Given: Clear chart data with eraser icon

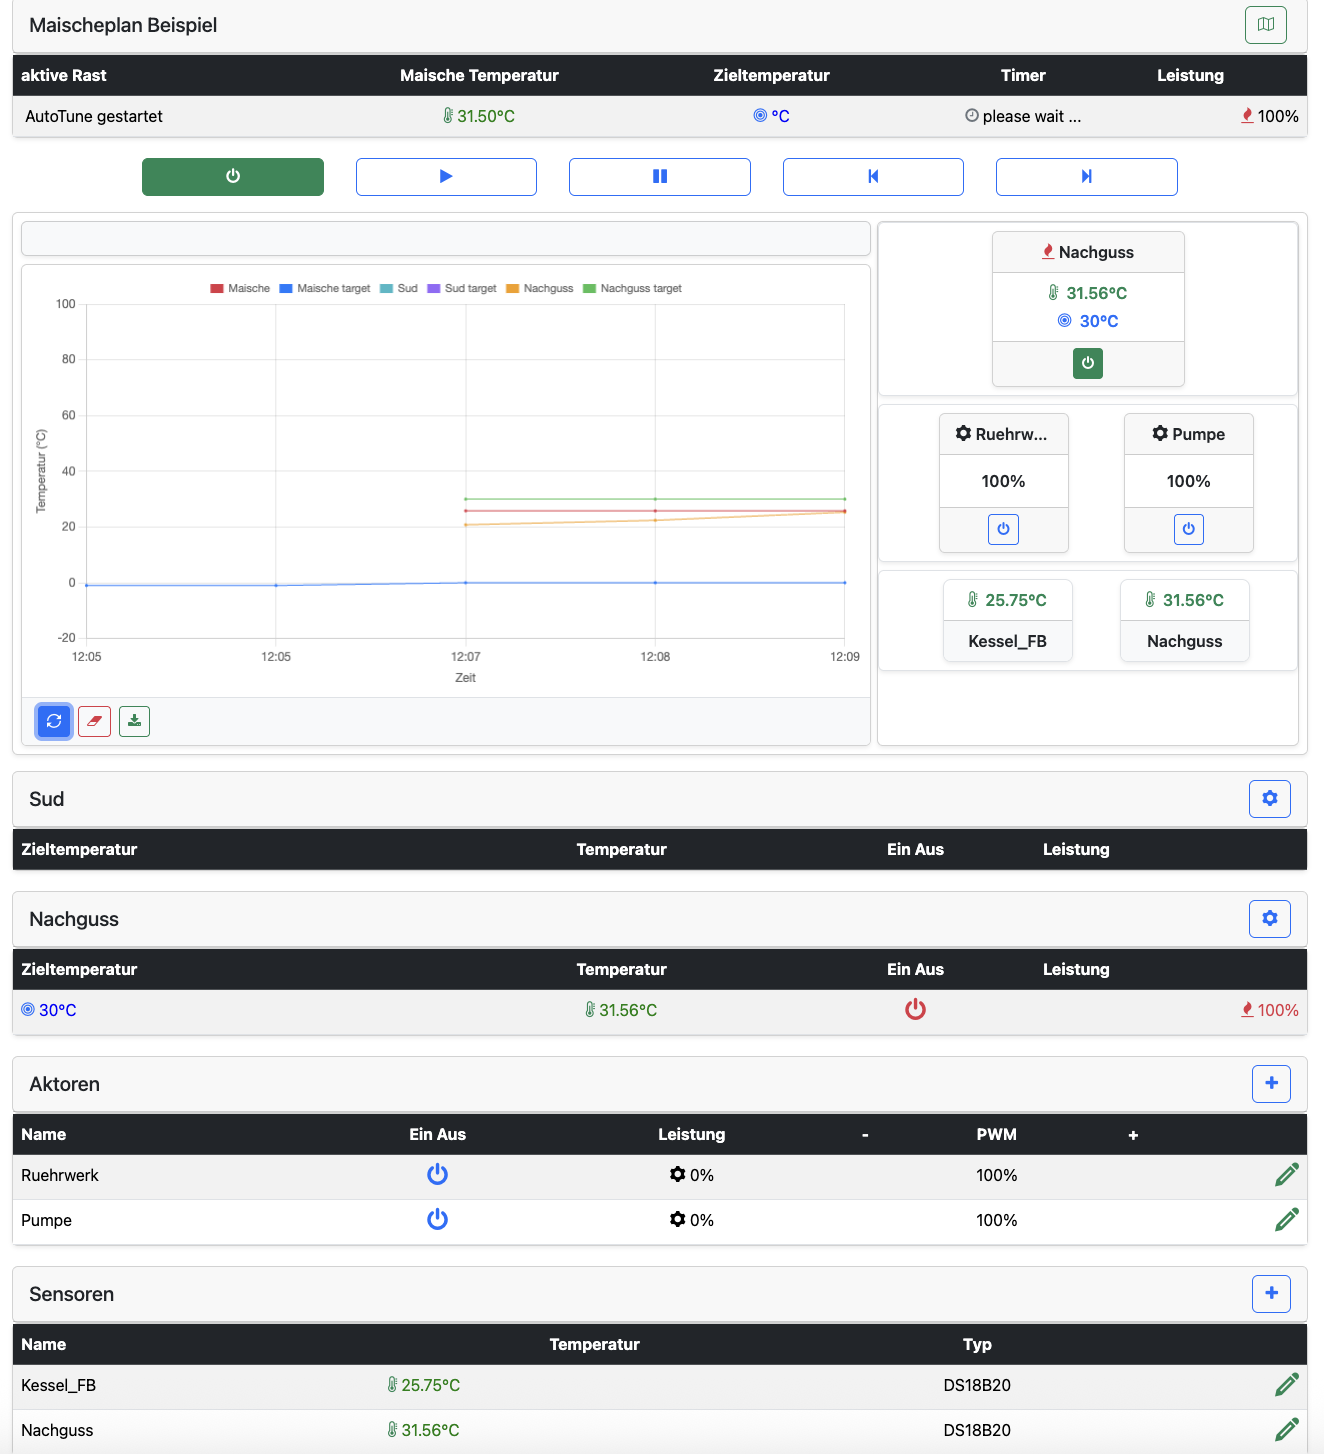Looking at the screenshot, I should 94,721.
